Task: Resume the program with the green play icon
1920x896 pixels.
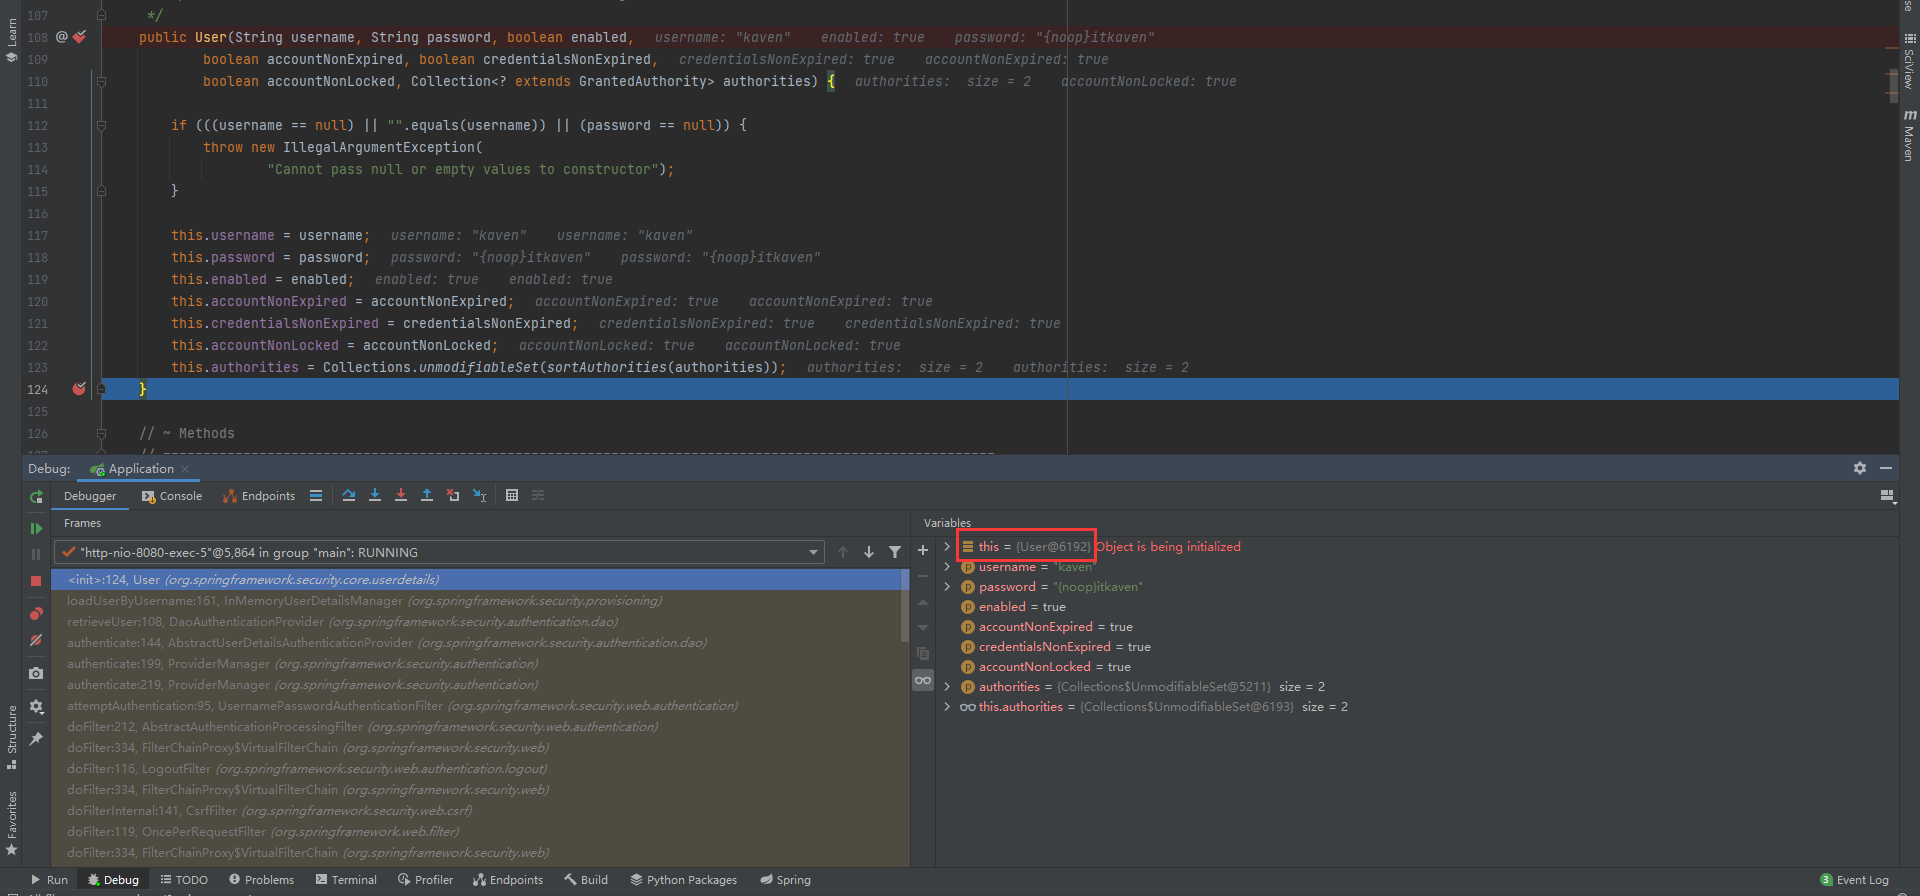Action: pyautogui.click(x=36, y=528)
